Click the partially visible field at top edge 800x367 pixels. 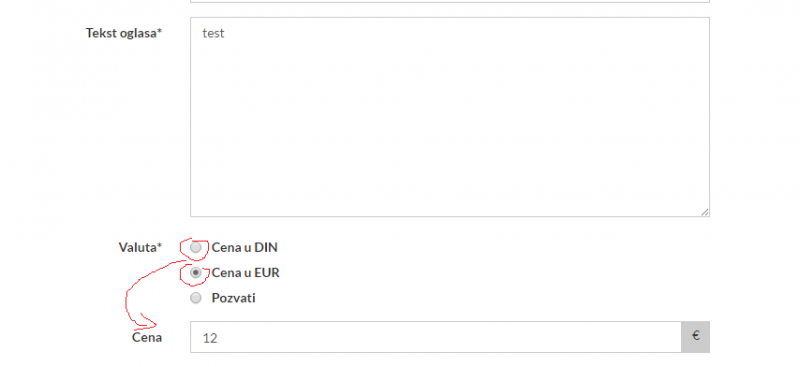click(450, 1)
